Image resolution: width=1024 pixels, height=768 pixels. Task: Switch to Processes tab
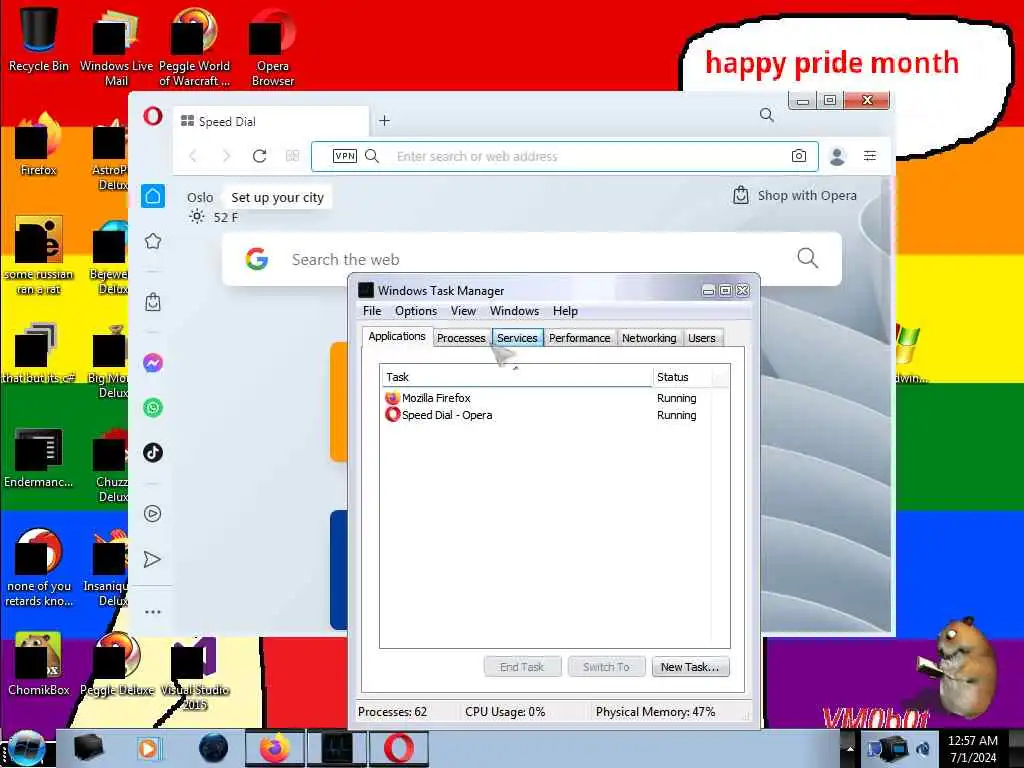pyautogui.click(x=461, y=338)
